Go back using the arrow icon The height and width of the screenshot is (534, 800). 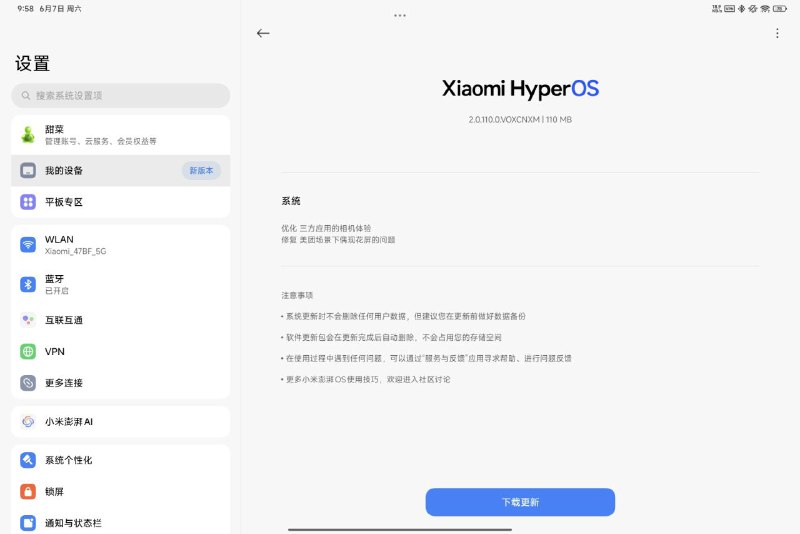[x=263, y=33]
